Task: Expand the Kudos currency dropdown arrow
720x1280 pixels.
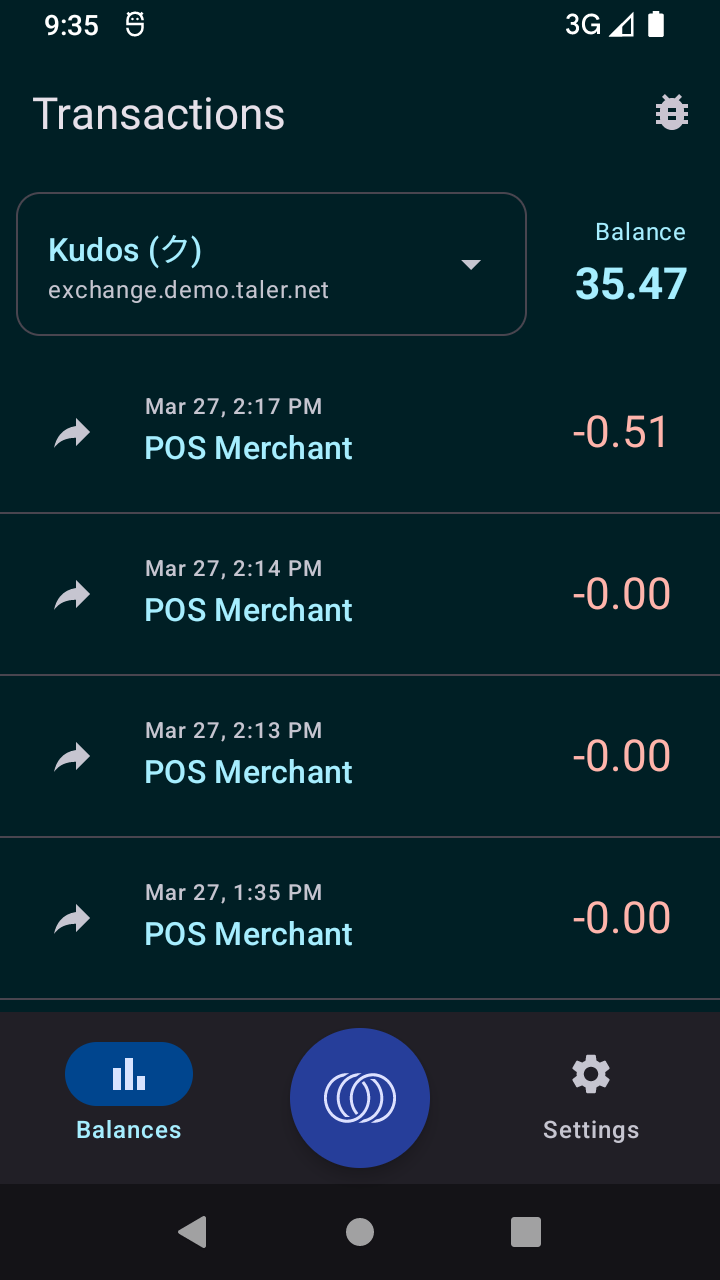Action: [471, 264]
